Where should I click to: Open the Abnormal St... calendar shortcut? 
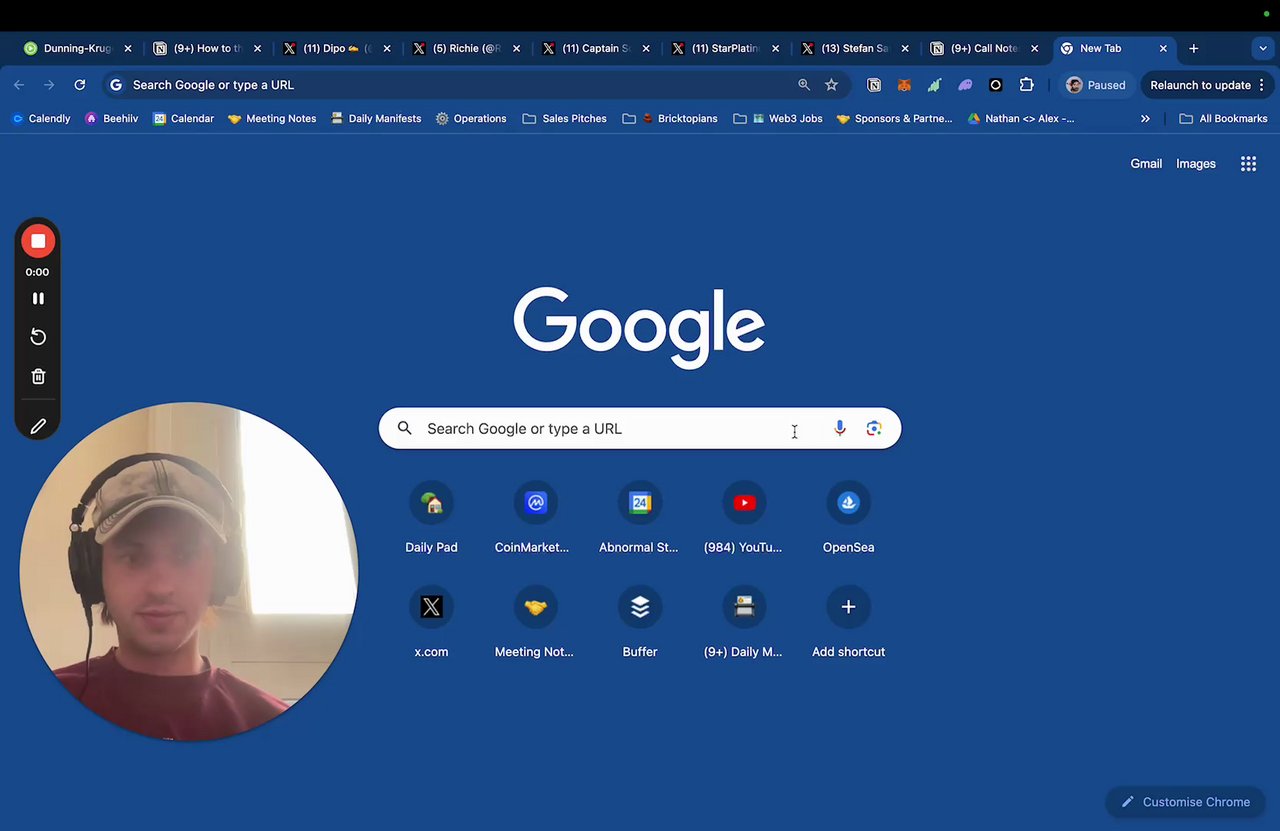coord(640,519)
